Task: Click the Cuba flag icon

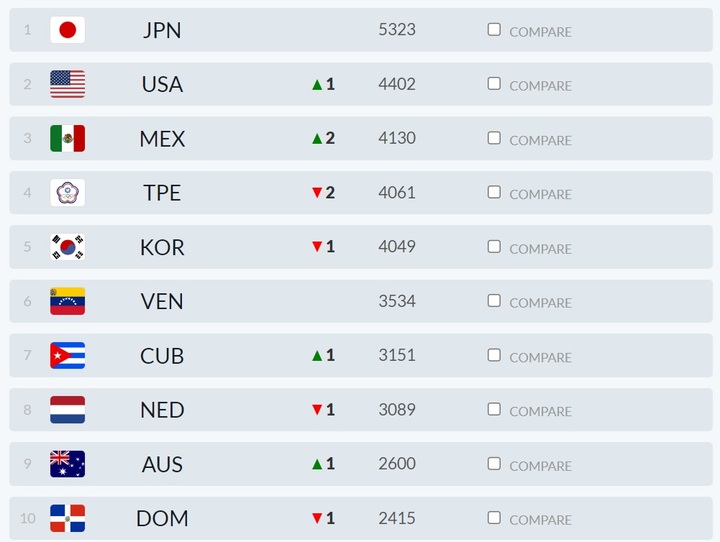Action: 67,355
